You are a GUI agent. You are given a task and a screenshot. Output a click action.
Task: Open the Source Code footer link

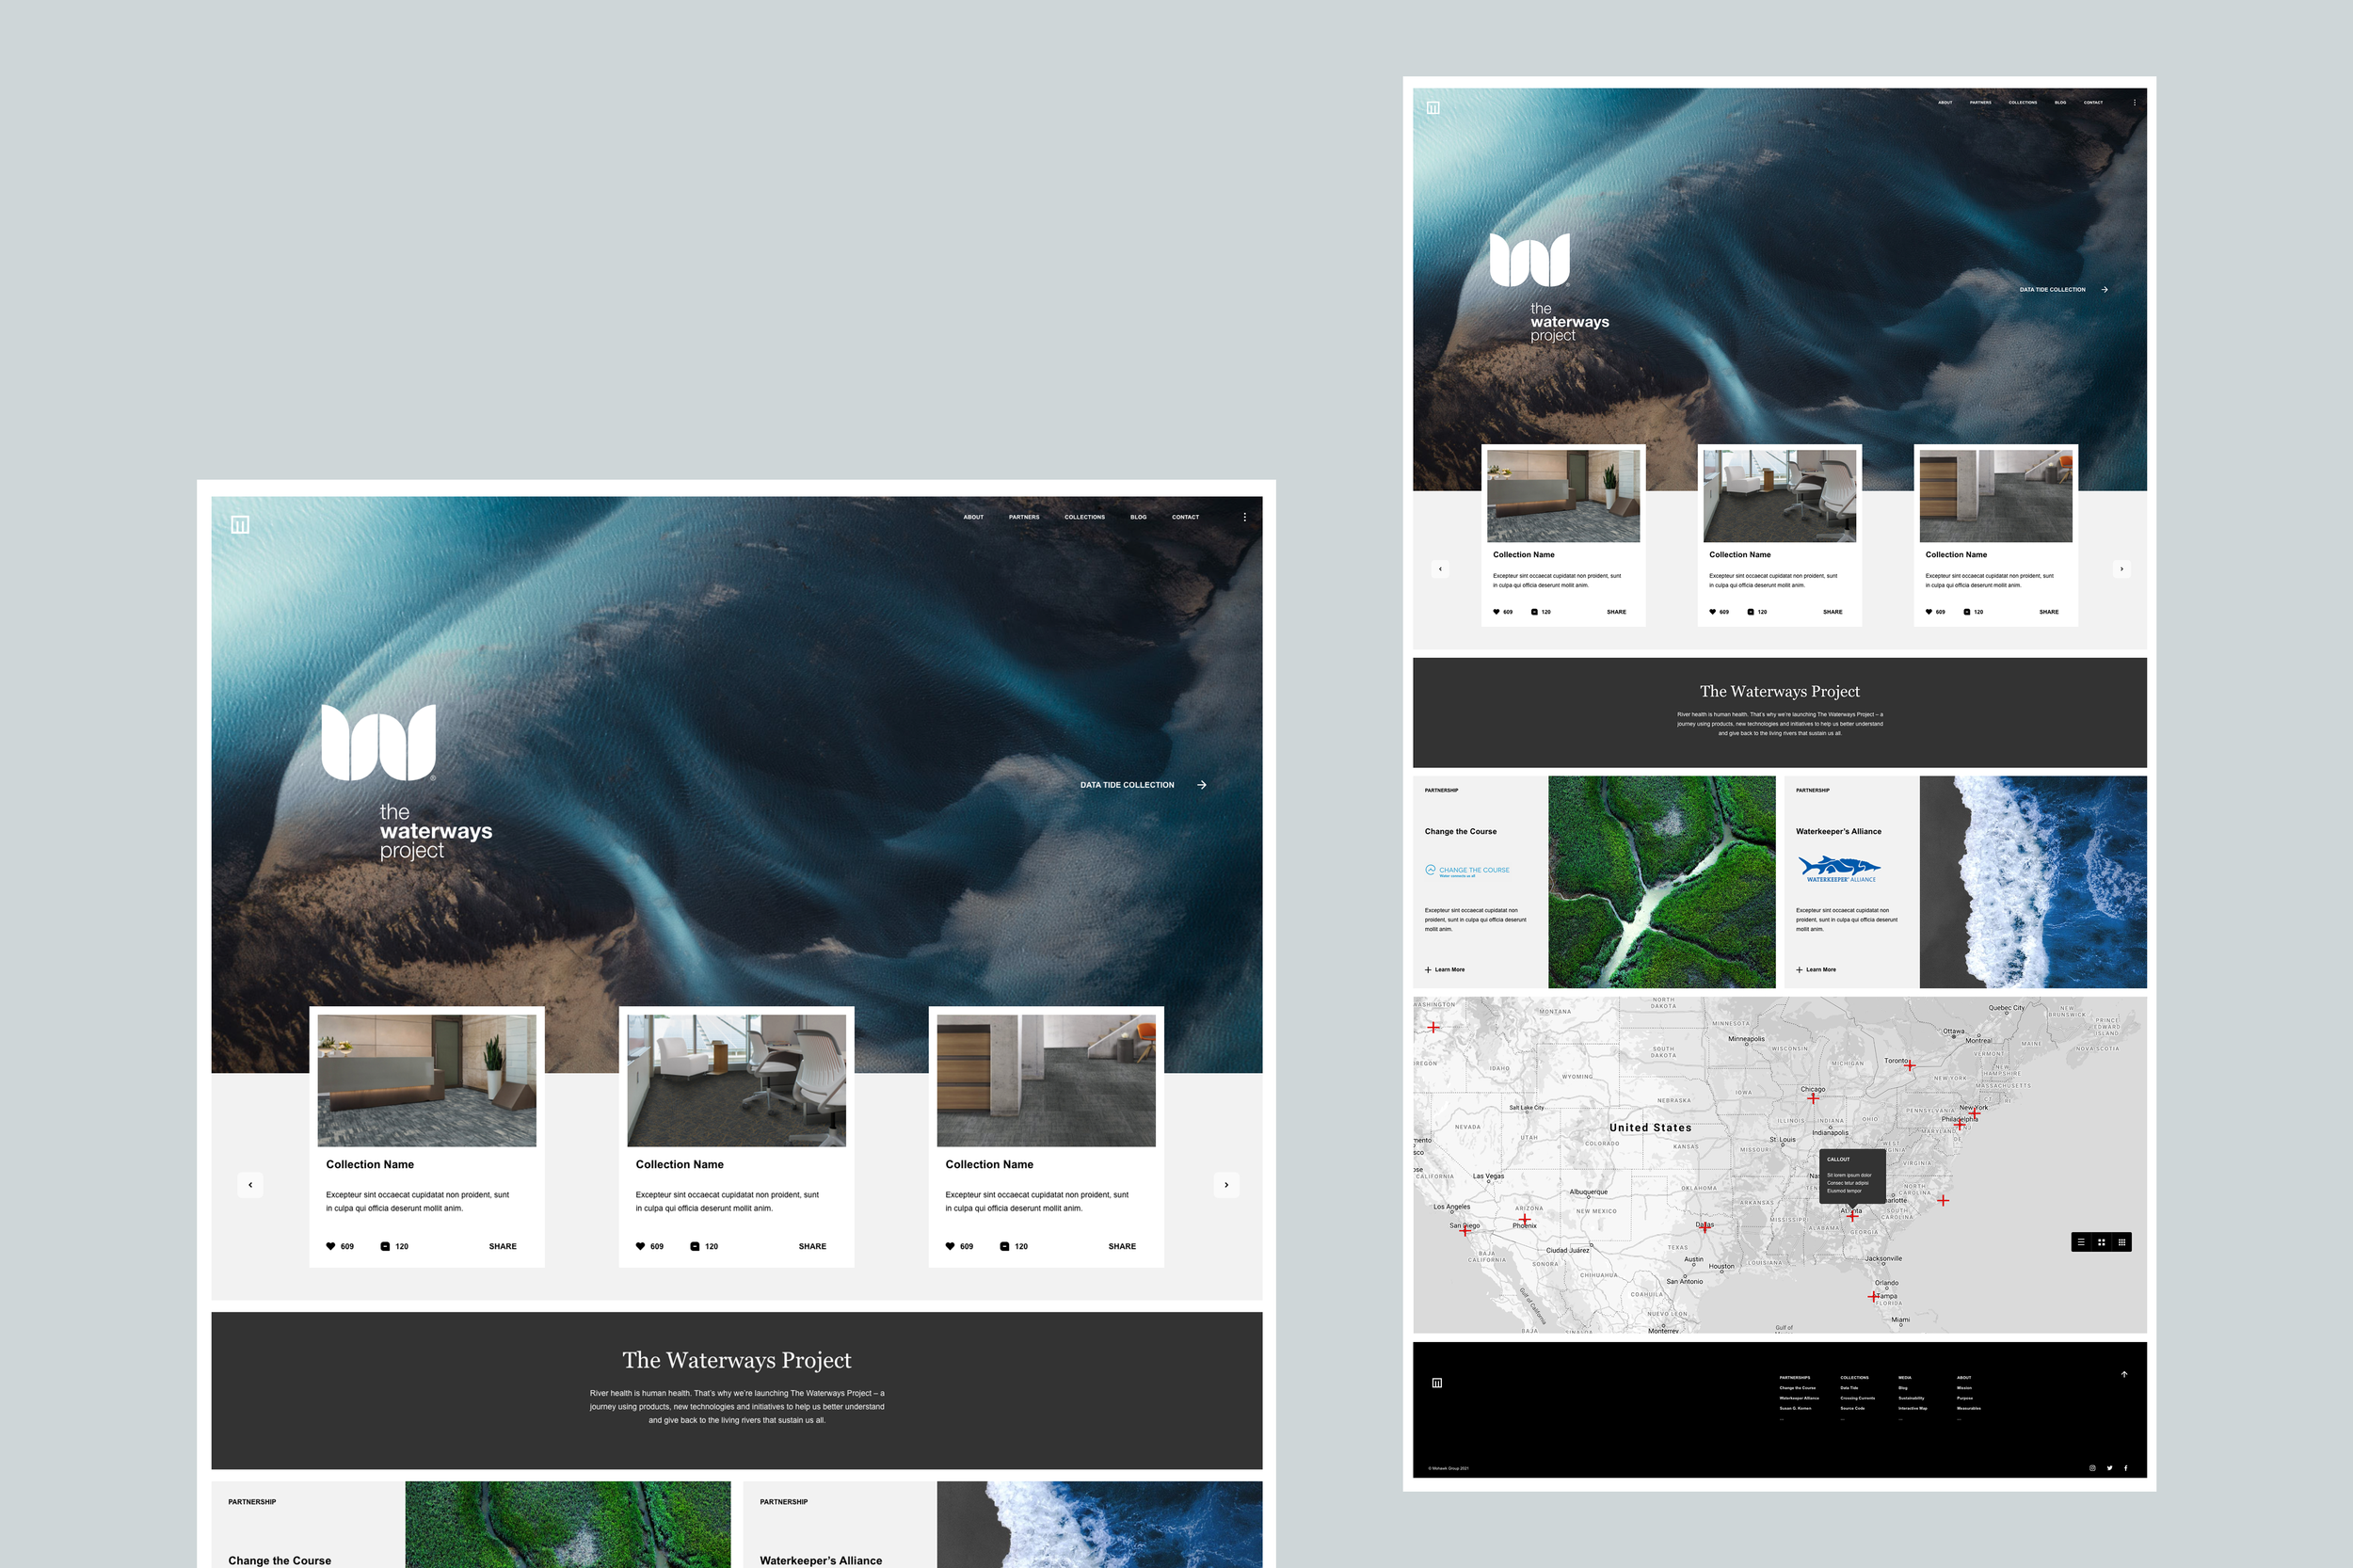1853,1408
